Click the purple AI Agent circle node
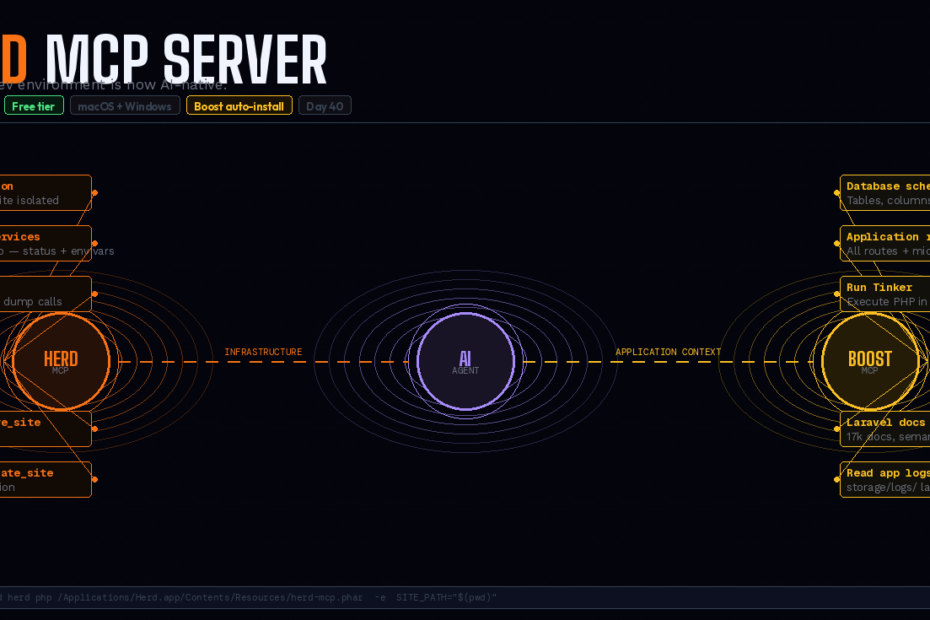 click(465, 362)
